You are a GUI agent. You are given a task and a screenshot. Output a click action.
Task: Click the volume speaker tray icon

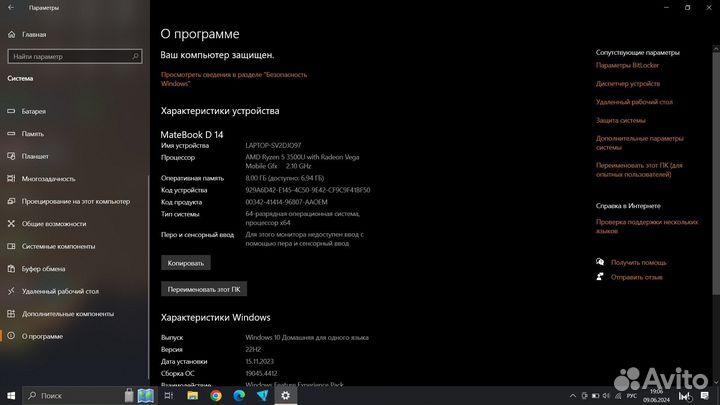606,396
